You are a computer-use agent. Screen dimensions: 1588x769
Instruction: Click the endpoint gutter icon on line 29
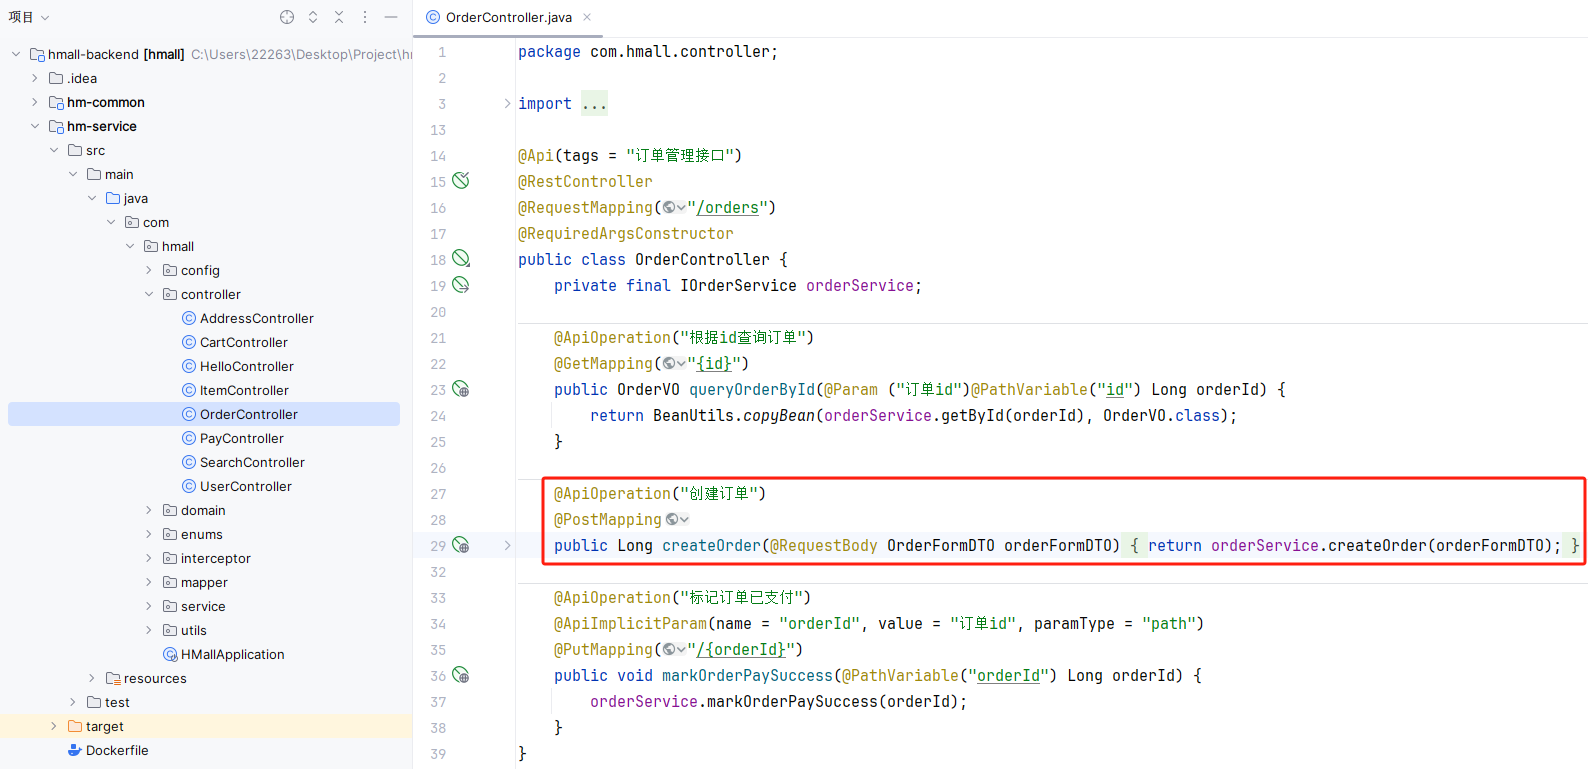[x=461, y=544]
